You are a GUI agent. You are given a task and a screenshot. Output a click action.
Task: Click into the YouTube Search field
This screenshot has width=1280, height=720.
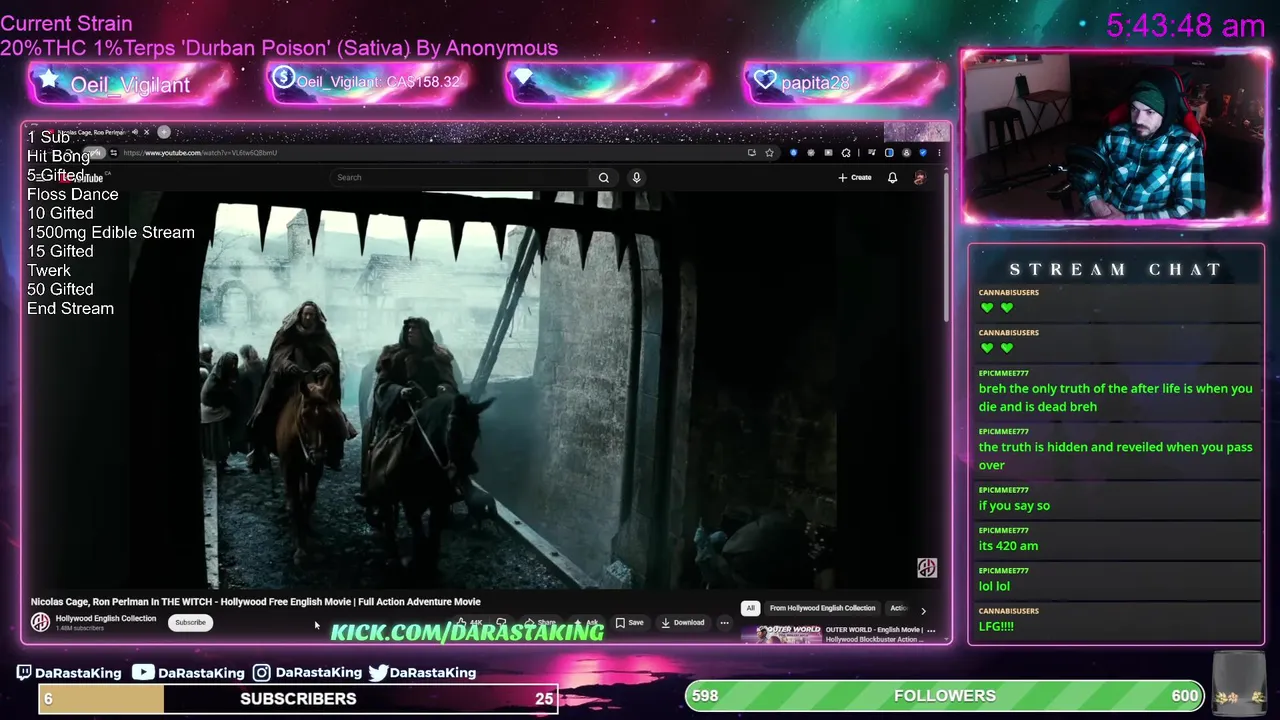pyautogui.click(x=460, y=178)
